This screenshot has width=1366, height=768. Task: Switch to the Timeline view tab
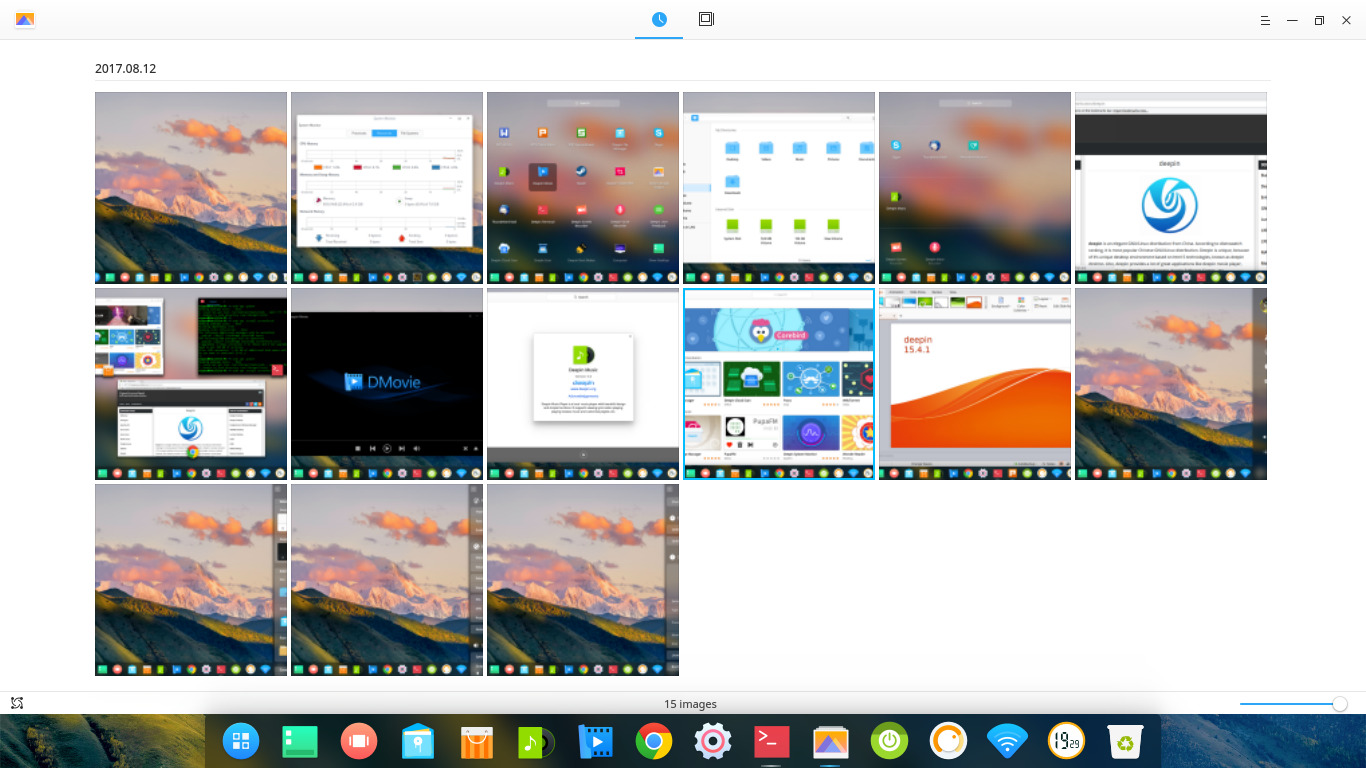(658, 19)
